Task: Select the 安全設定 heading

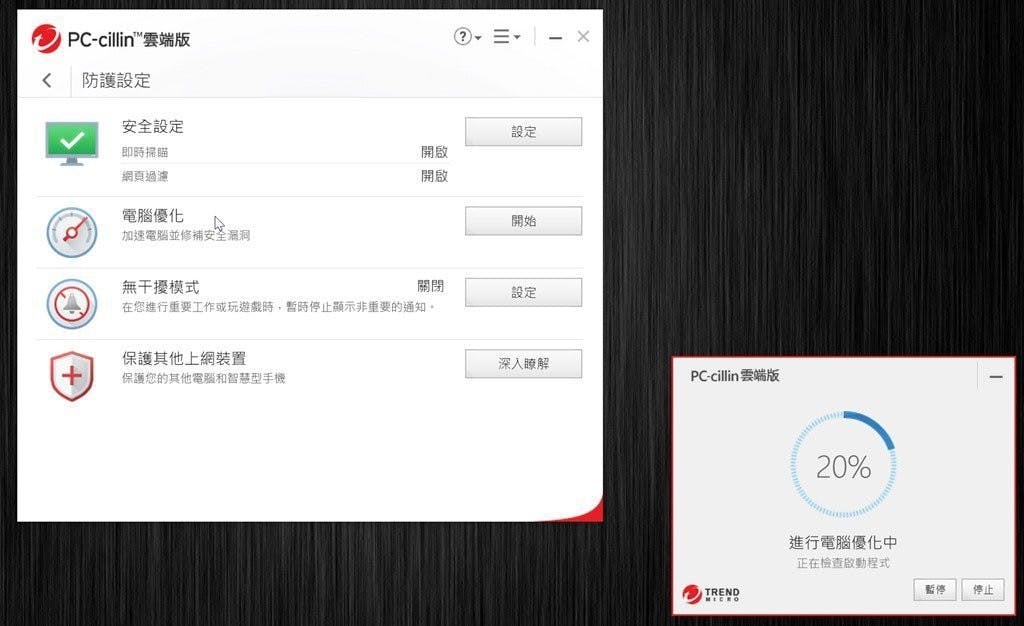Action: (153, 127)
